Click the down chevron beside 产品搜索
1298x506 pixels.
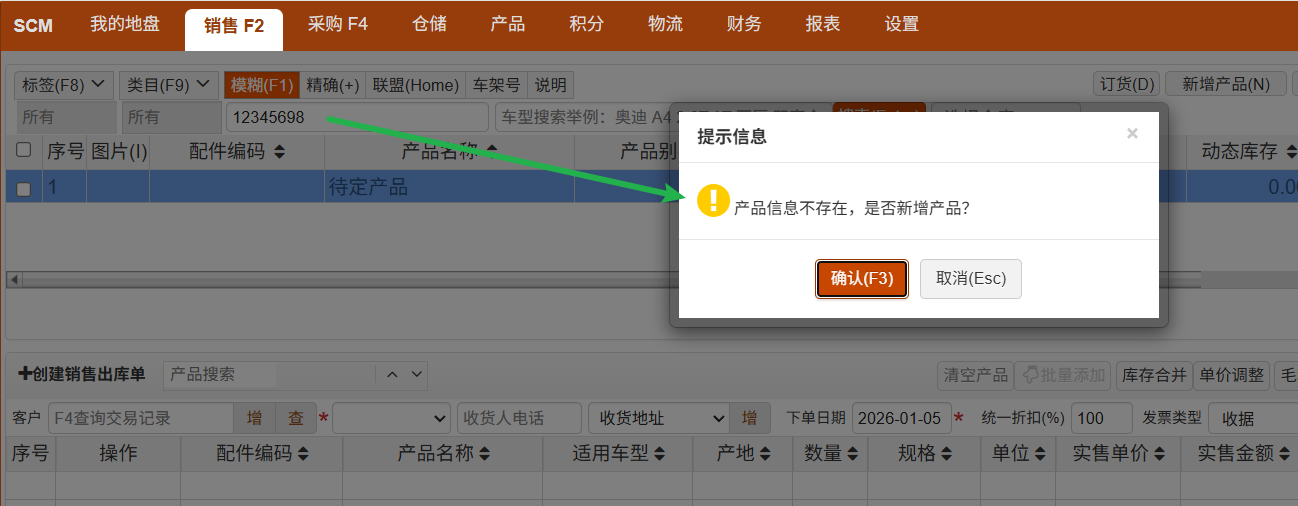tap(416, 374)
